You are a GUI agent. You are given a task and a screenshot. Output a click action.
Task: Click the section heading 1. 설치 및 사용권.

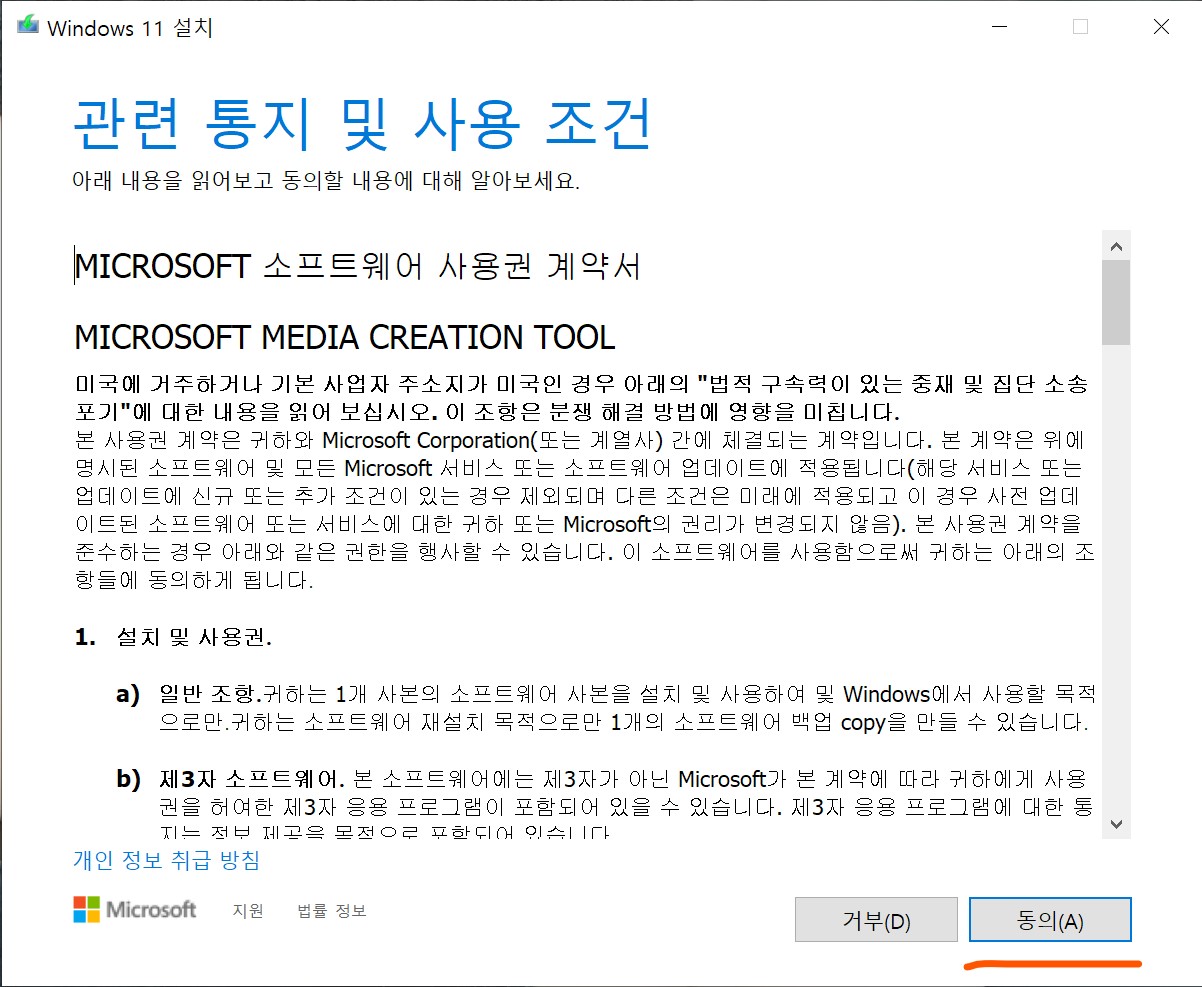coord(173,637)
